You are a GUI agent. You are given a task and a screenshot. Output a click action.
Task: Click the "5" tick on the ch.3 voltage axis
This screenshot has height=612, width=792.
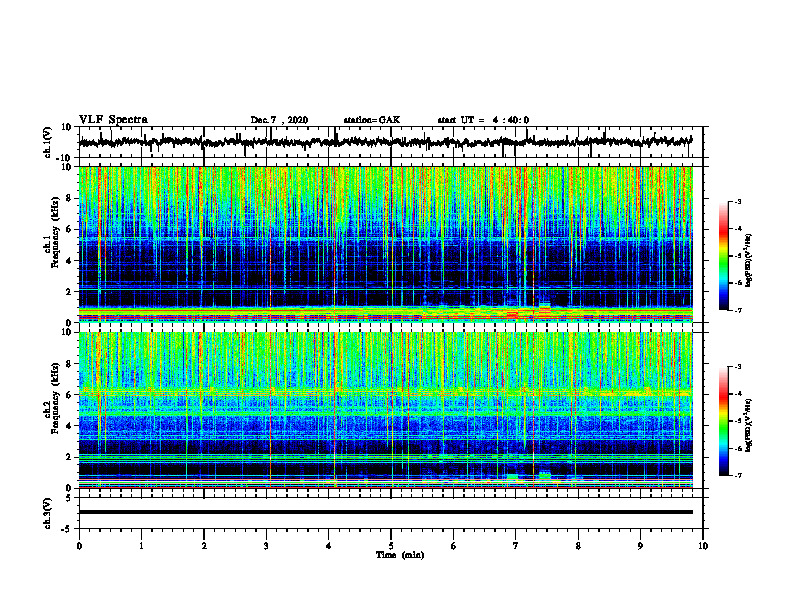click(69, 498)
